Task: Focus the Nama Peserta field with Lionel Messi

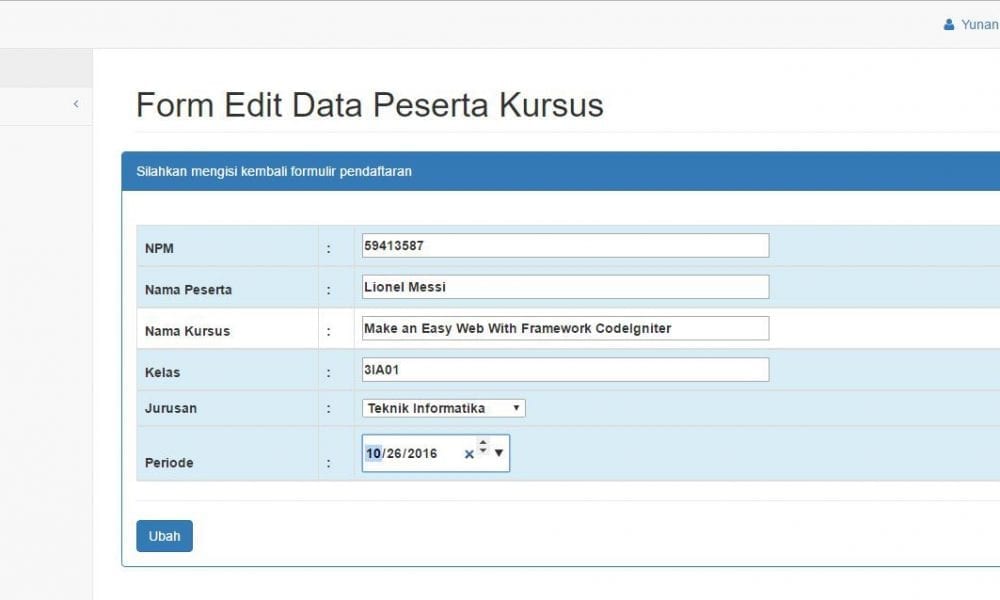Action: (x=565, y=287)
